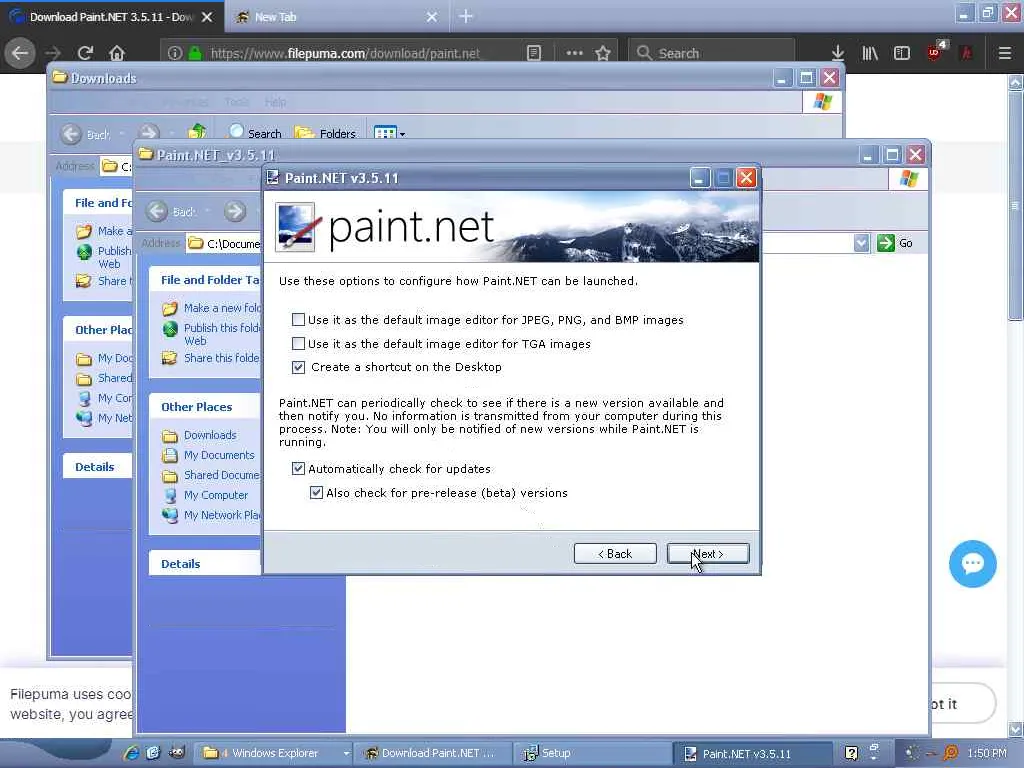Go to Firefox home page icon

coord(117,53)
